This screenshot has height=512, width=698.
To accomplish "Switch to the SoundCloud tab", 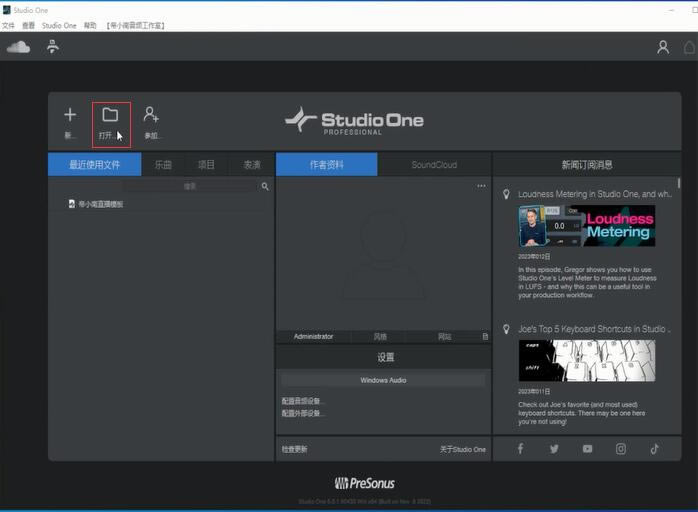I will [434, 165].
